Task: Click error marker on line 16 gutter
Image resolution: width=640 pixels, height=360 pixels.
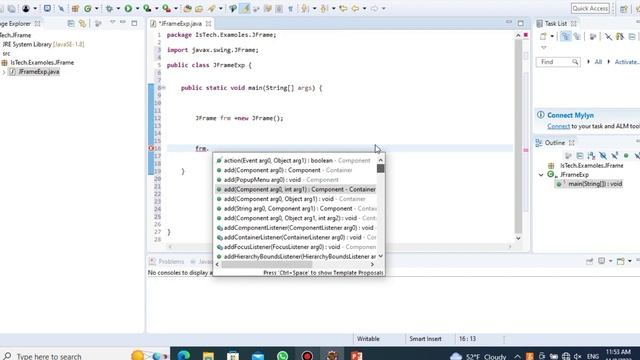Action: point(151,148)
